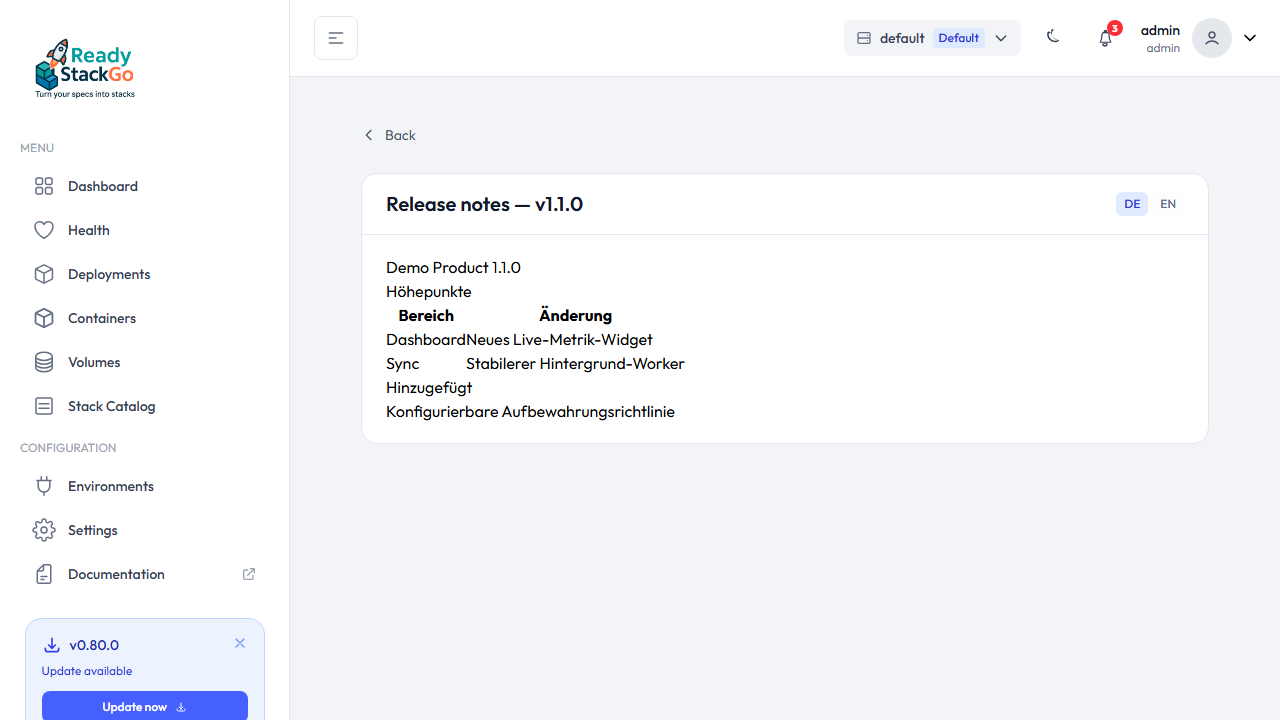Open the default environment selector dropdown
This screenshot has width=1280, height=720.
(x=932, y=38)
